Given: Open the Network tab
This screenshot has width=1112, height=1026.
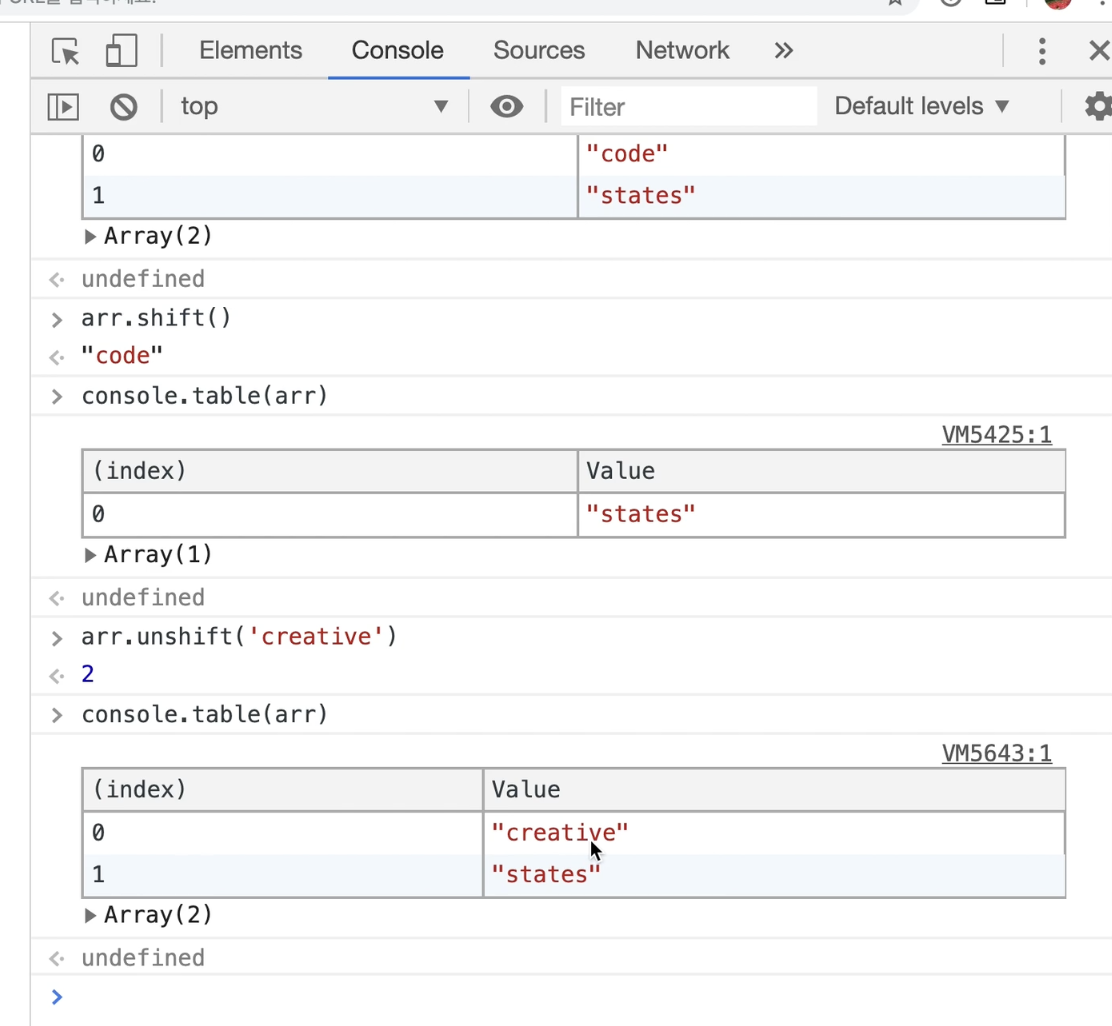Looking at the screenshot, I should [682, 50].
